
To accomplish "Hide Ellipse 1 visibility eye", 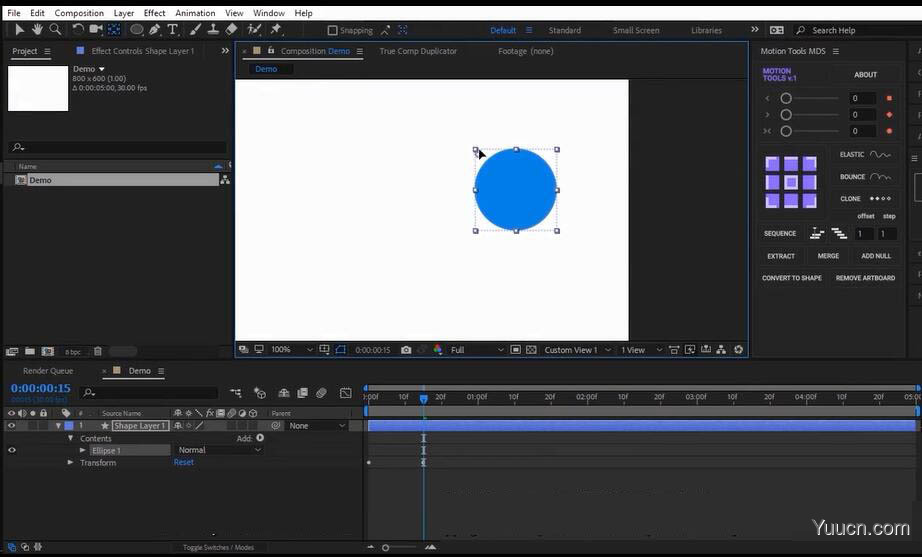I will click(x=11, y=450).
